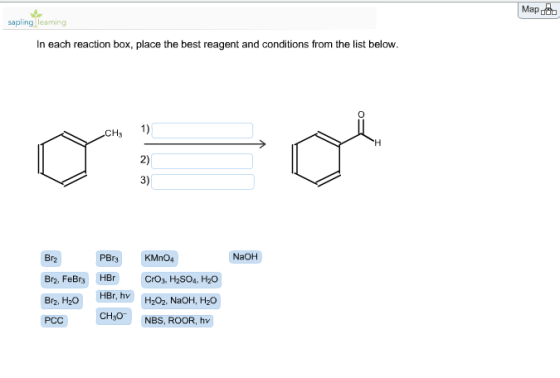Click the instruction text about reagents

tap(217, 45)
